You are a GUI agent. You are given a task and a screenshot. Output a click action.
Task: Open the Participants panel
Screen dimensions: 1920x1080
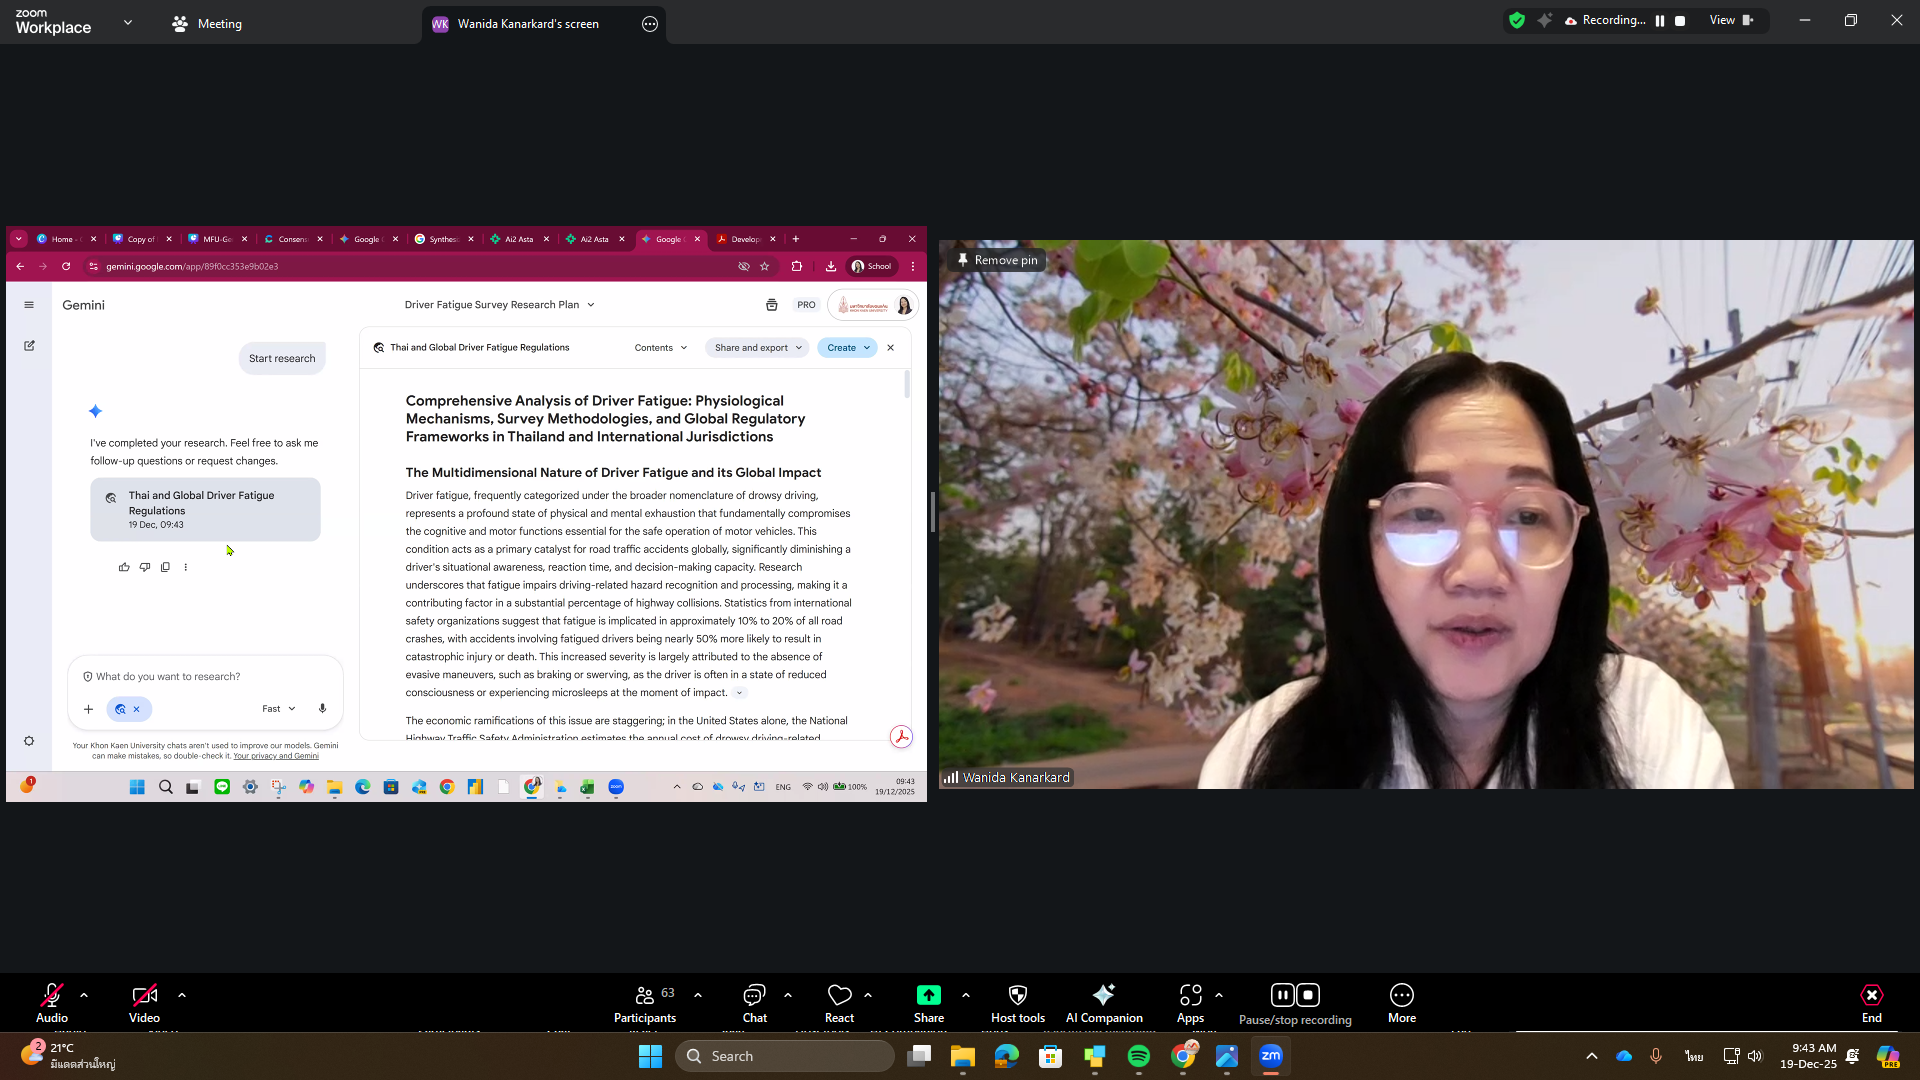(x=645, y=995)
